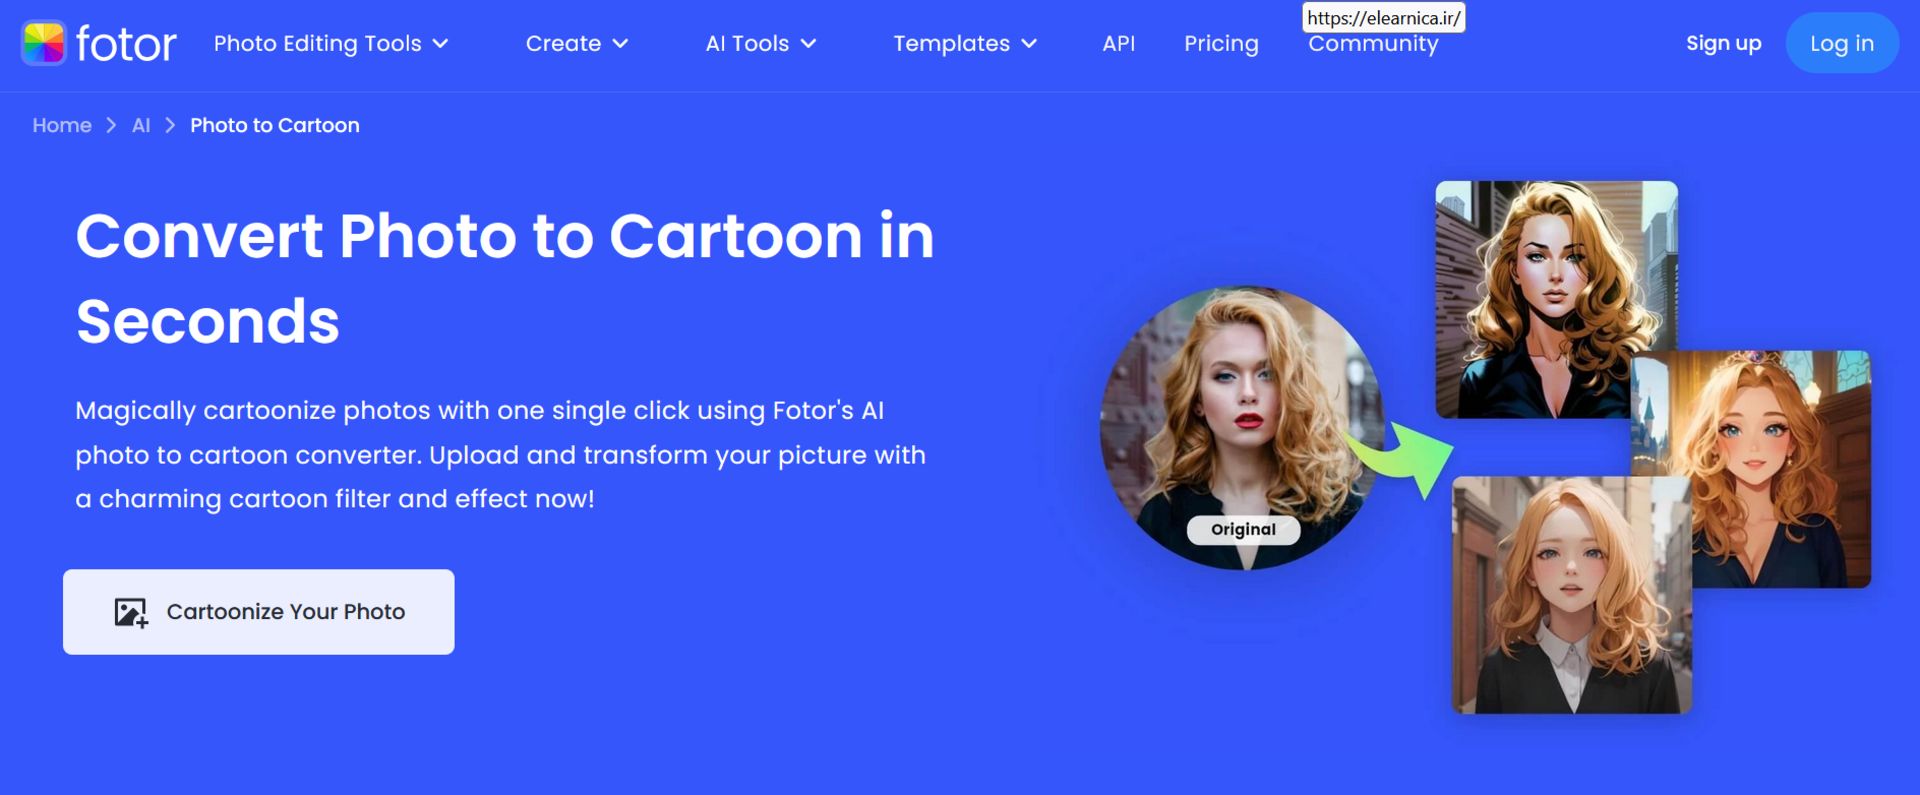Visit the Community page
1920x795 pixels.
pos(1373,44)
